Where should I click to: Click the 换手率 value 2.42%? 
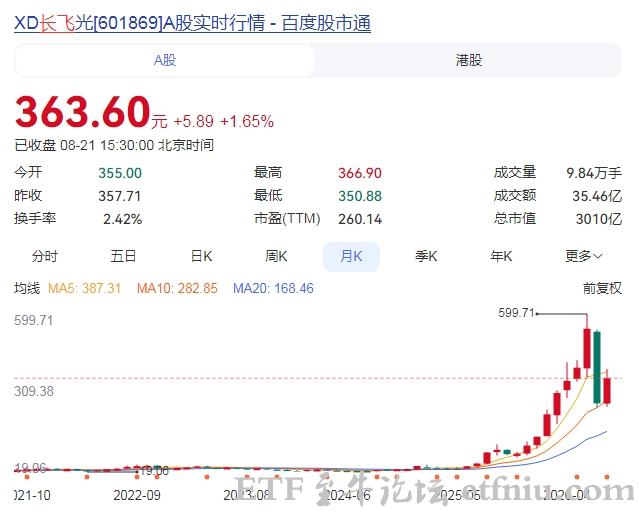(x=122, y=219)
